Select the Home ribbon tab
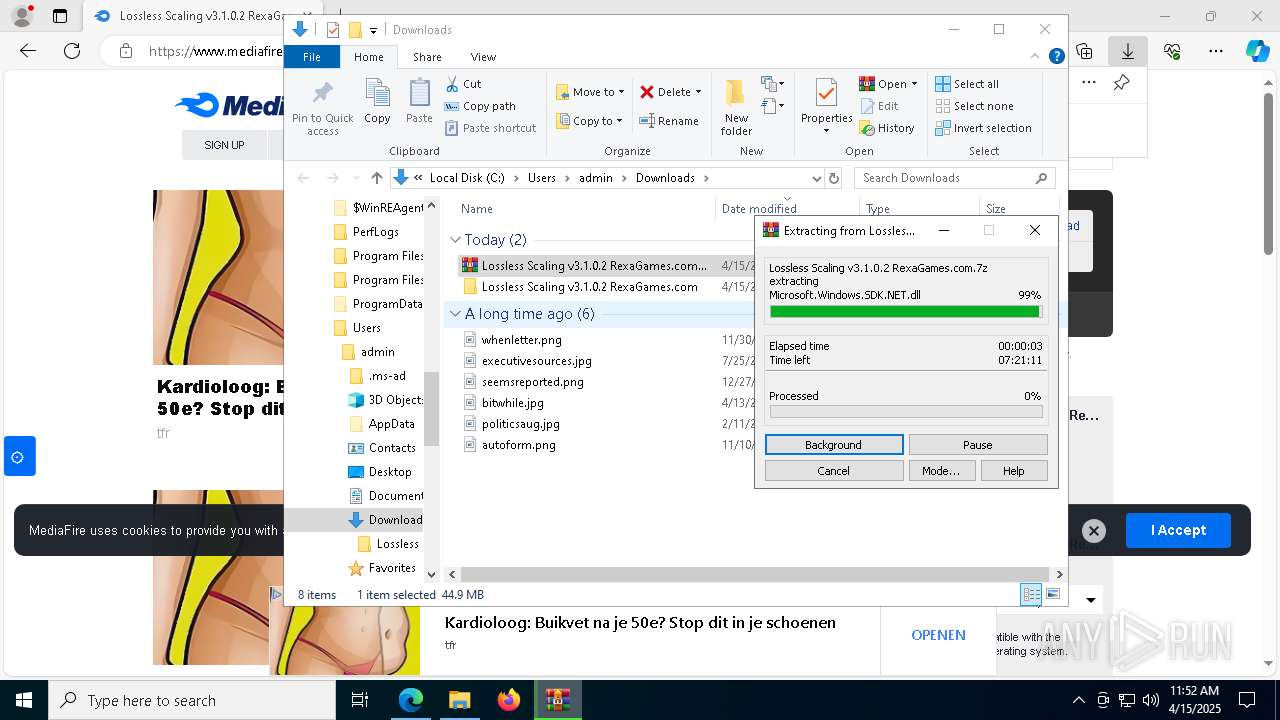This screenshot has height=720, width=1280. tap(369, 57)
